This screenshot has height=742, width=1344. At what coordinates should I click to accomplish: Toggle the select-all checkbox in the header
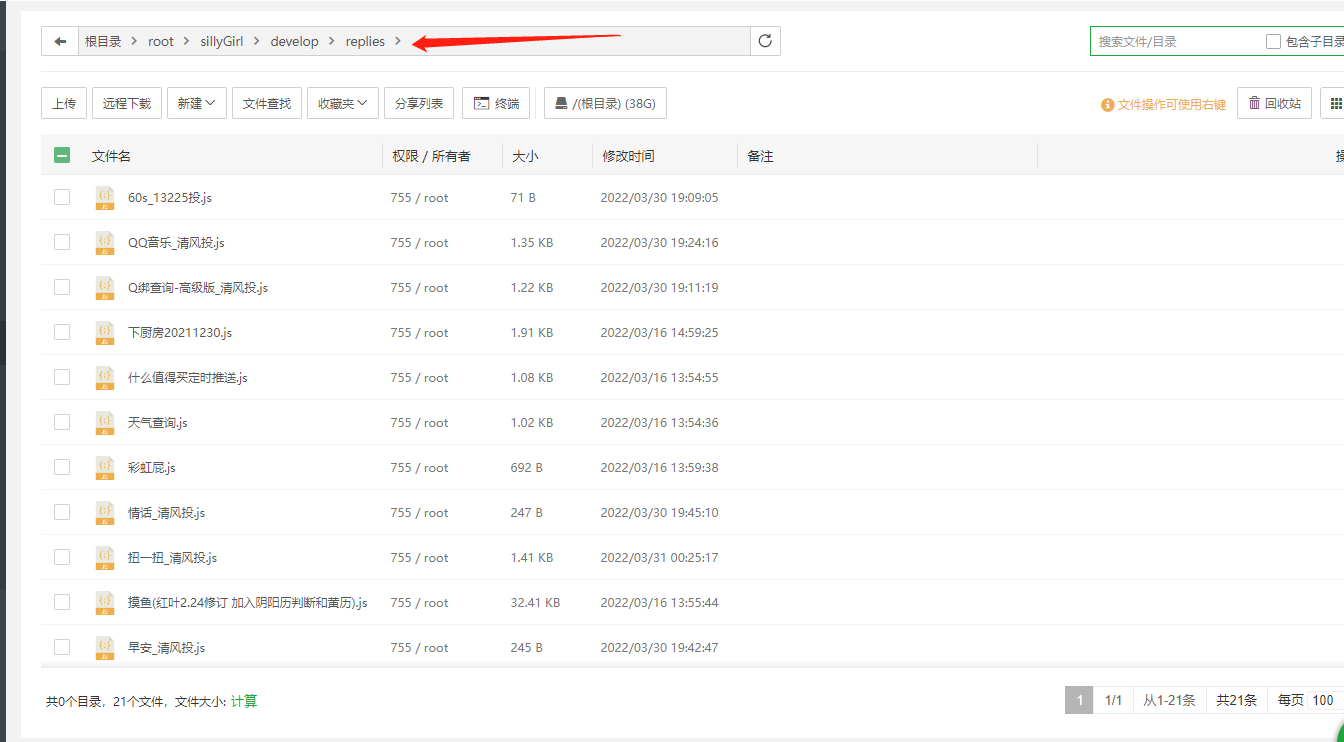[x=62, y=155]
